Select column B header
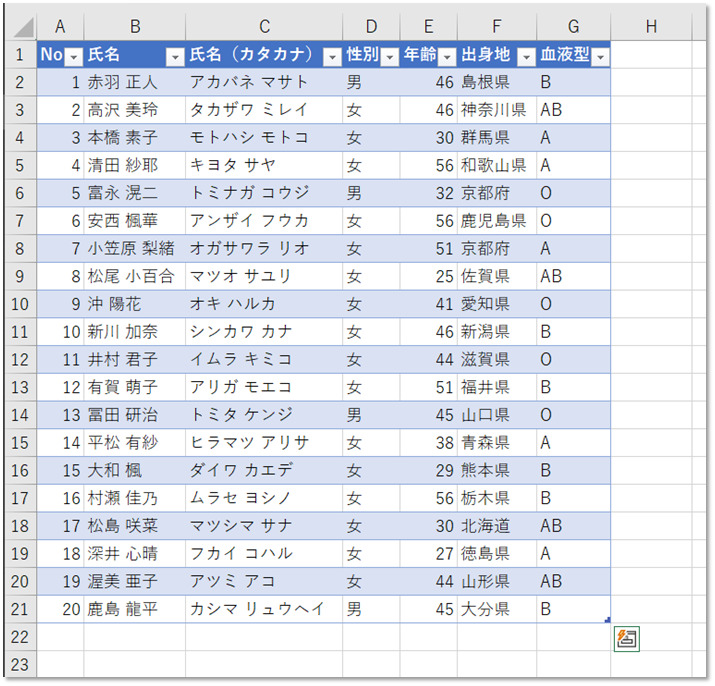715x686 pixels. coord(135,27)
